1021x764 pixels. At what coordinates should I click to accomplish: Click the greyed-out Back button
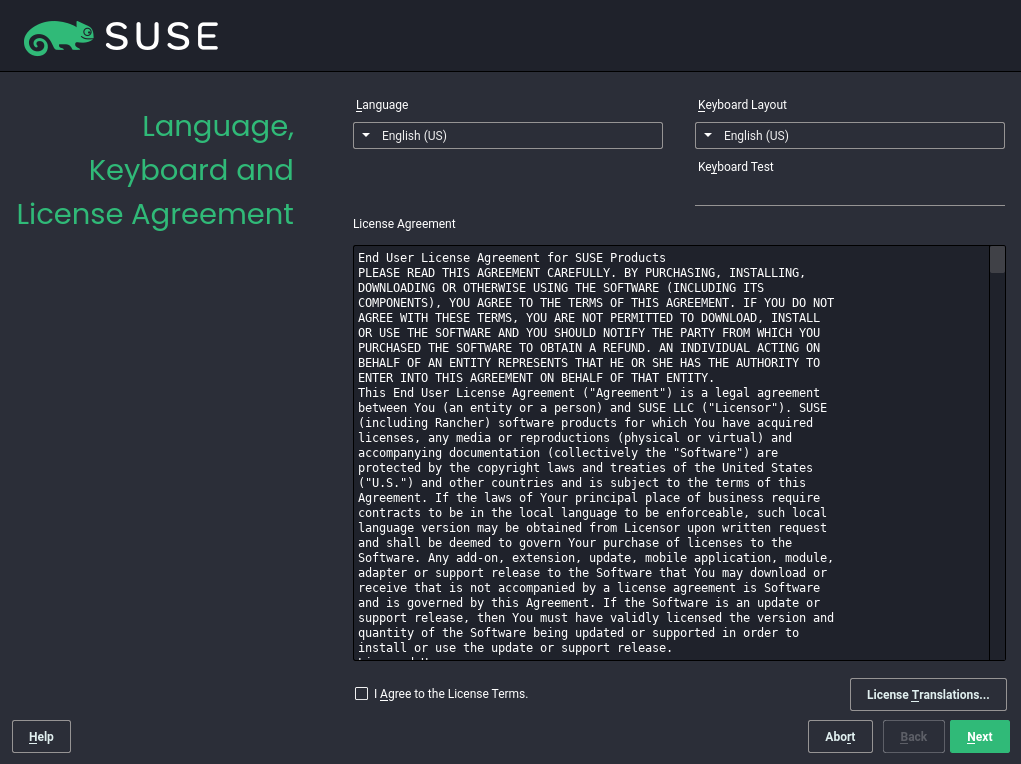(913, 737)
